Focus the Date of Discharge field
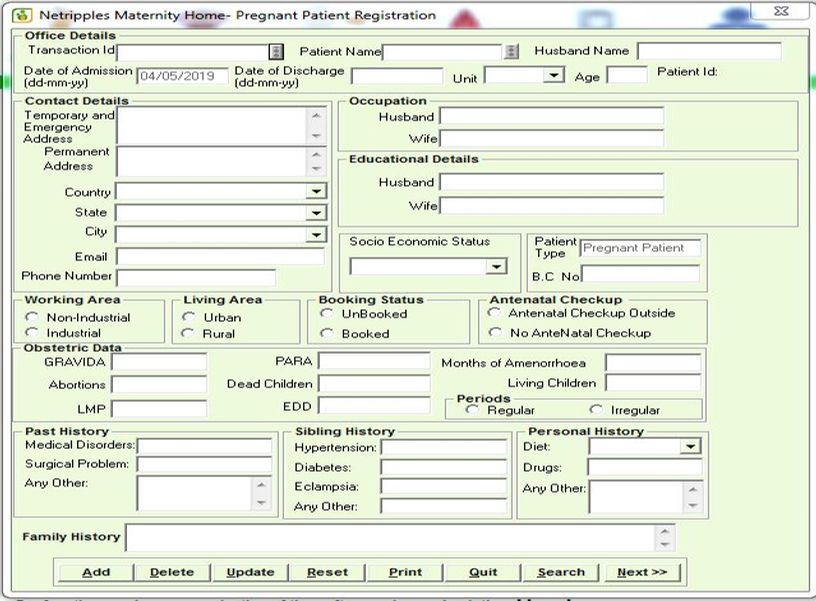816x601 pixels. (x=397, y=76)
